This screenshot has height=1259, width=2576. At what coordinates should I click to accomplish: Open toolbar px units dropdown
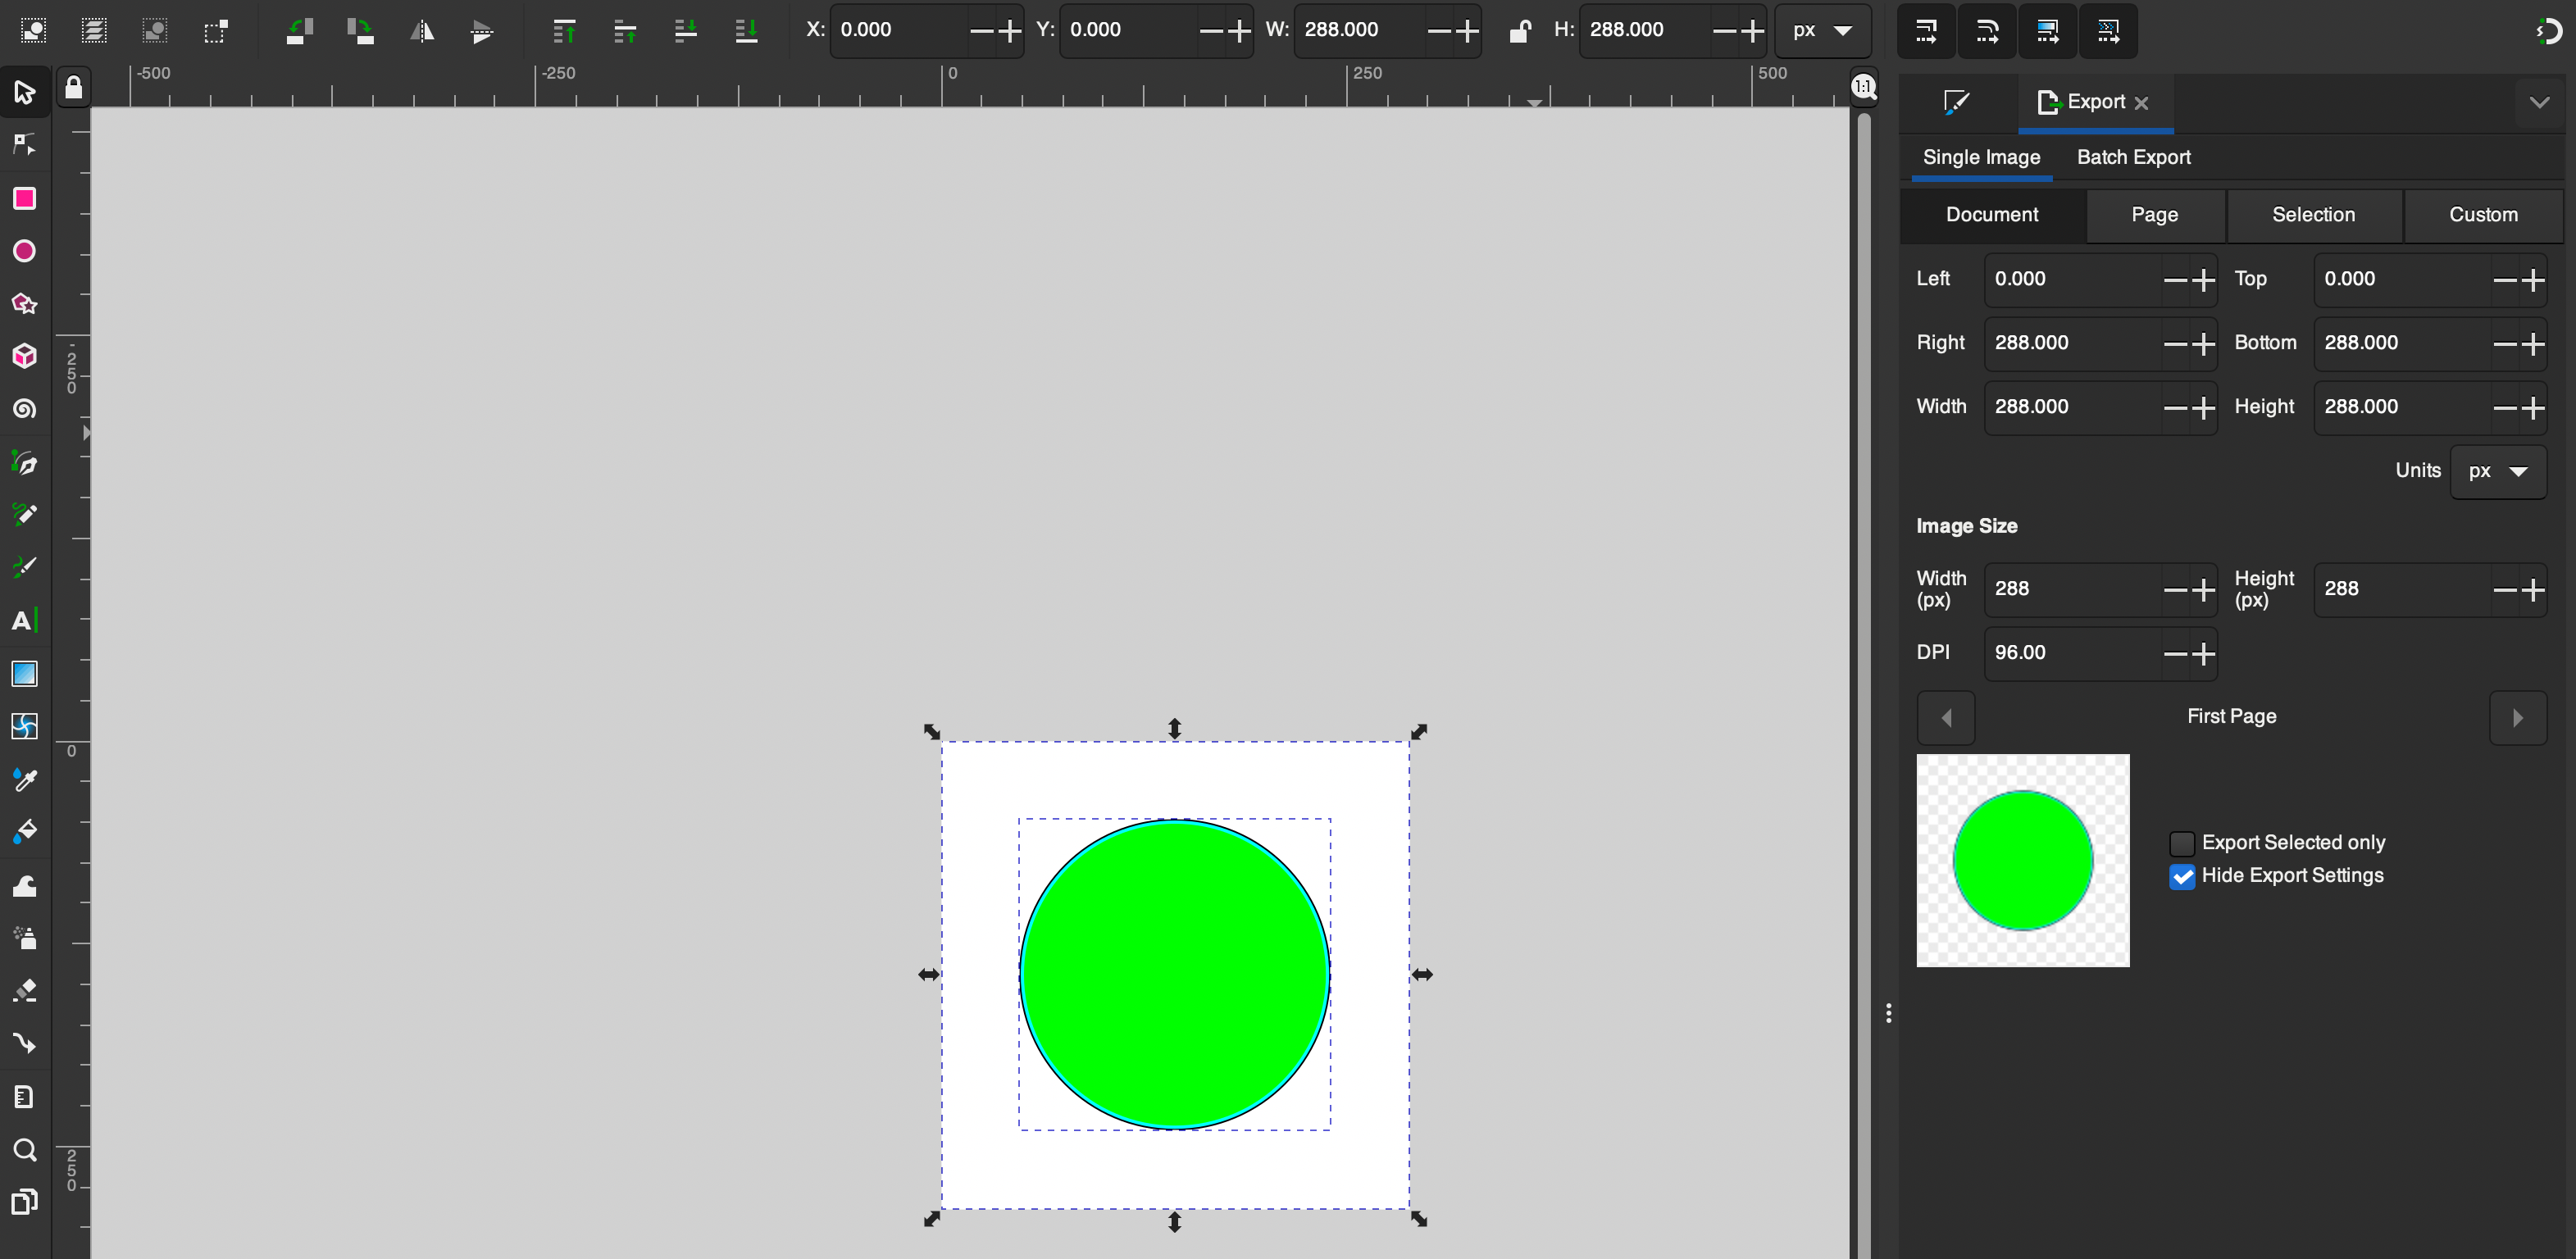(1822, 31)
